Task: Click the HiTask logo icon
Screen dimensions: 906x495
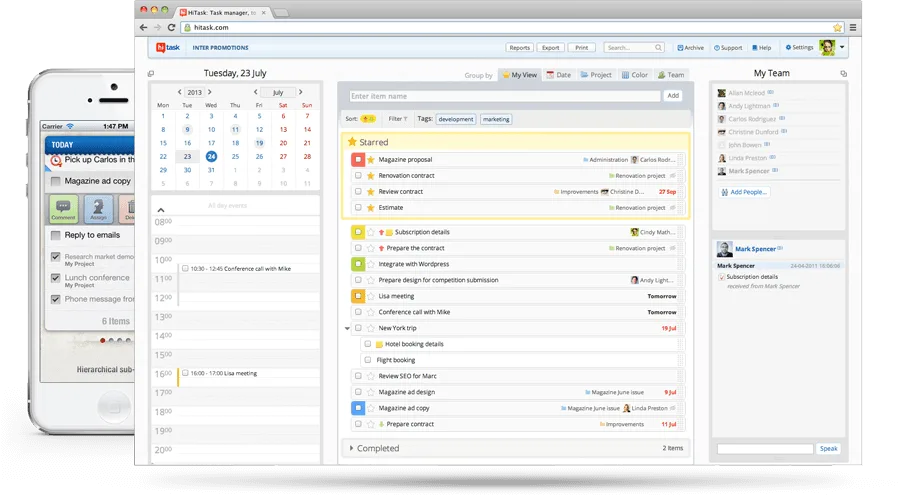Action: (x=161, y=47)
